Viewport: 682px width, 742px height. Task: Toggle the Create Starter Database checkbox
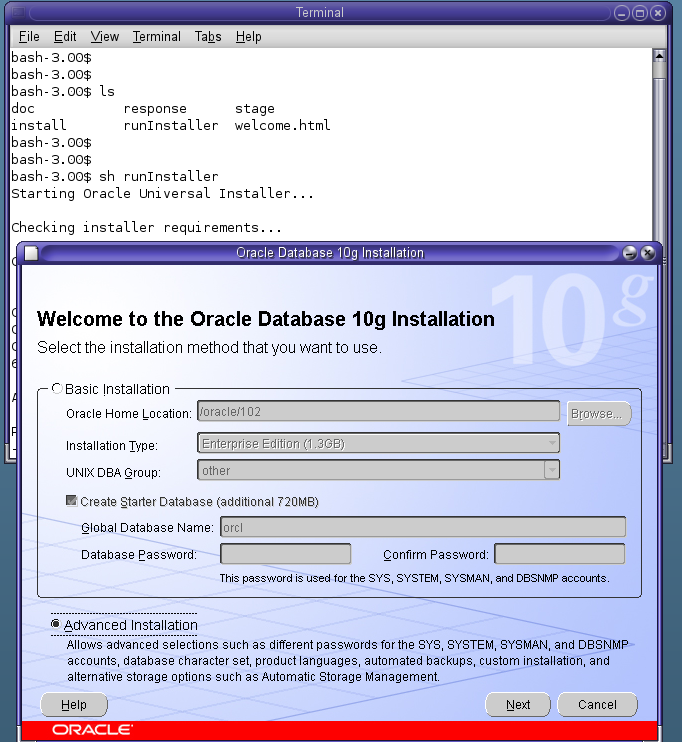point(71,501)
